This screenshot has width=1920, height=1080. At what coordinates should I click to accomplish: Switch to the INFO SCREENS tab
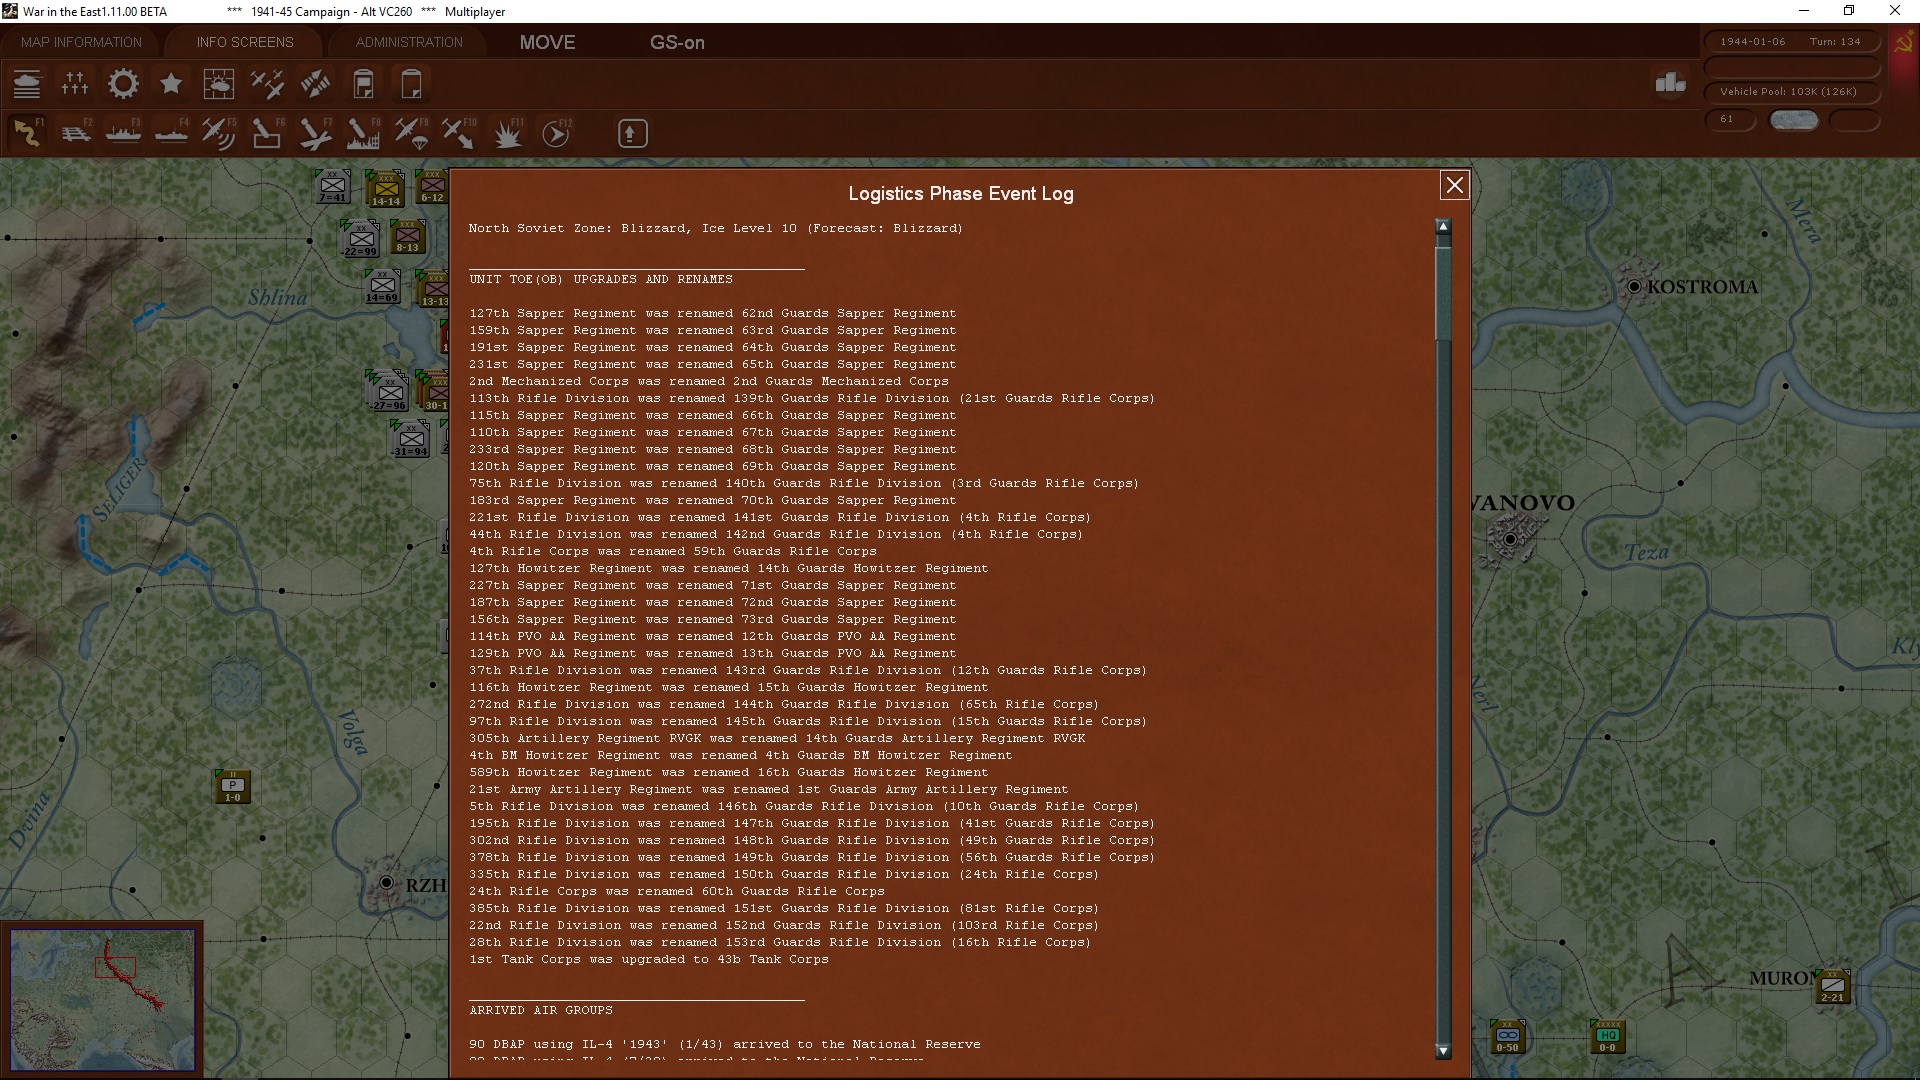[x=245, y=42]
